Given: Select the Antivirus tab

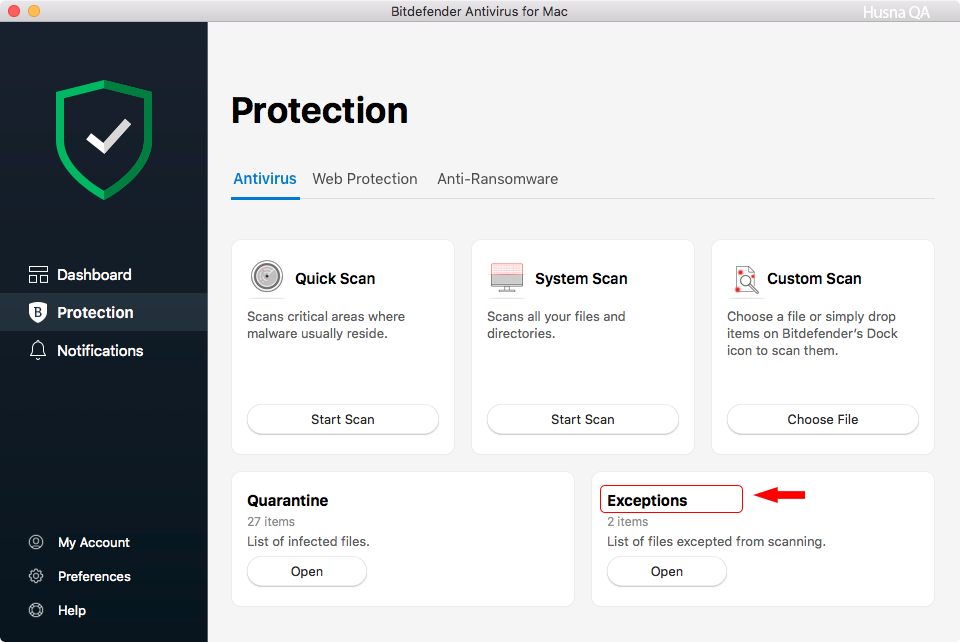Looking at the screenshot, I should point(265,179).
